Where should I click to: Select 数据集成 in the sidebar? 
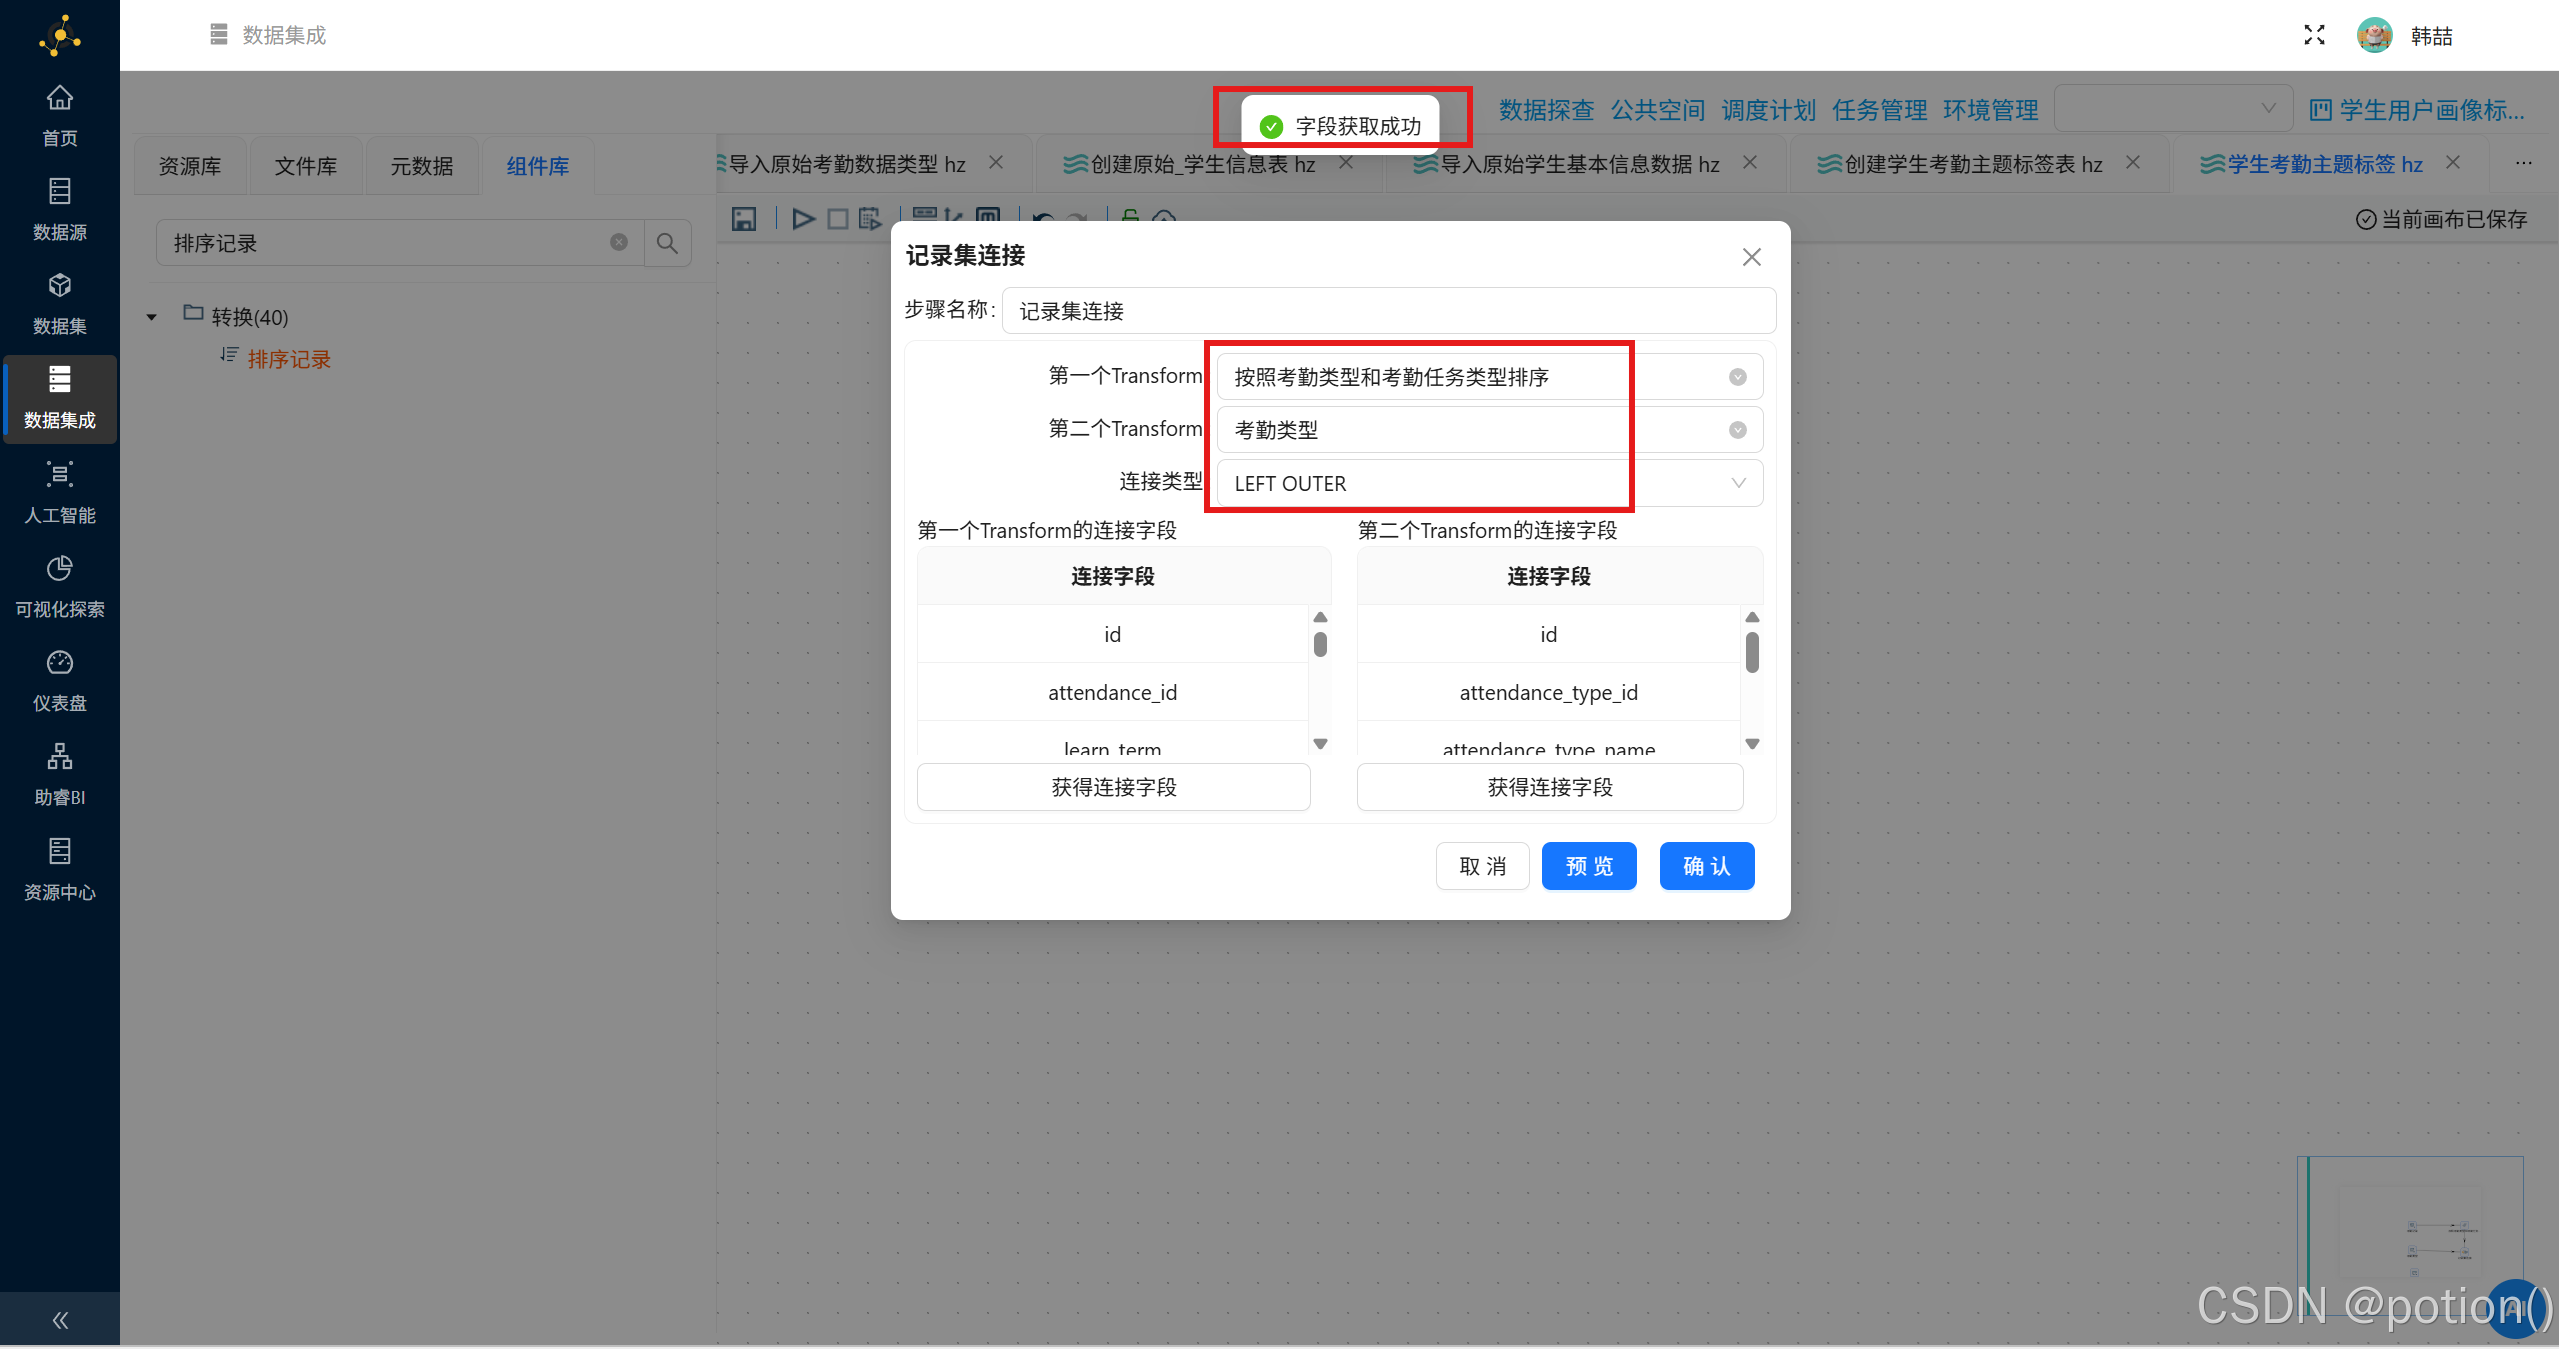point(59,398)
